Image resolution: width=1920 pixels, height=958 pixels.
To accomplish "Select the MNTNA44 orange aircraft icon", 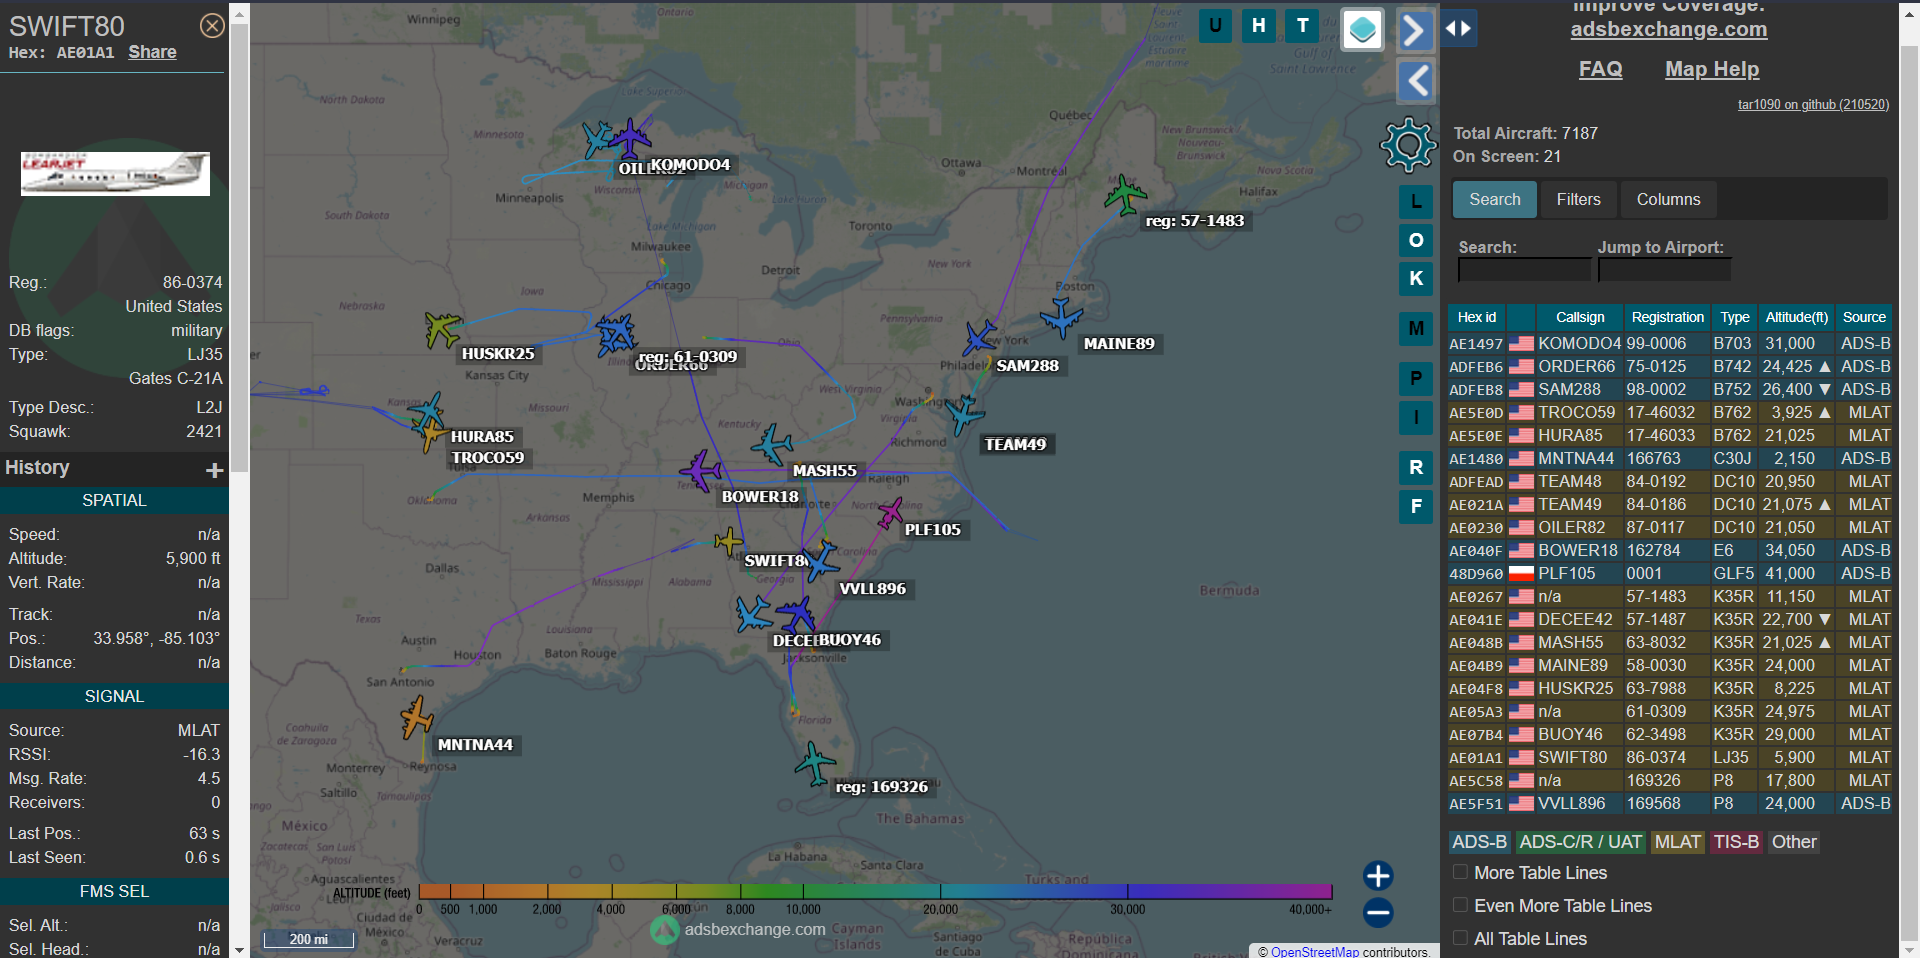I will click(417, 717).
